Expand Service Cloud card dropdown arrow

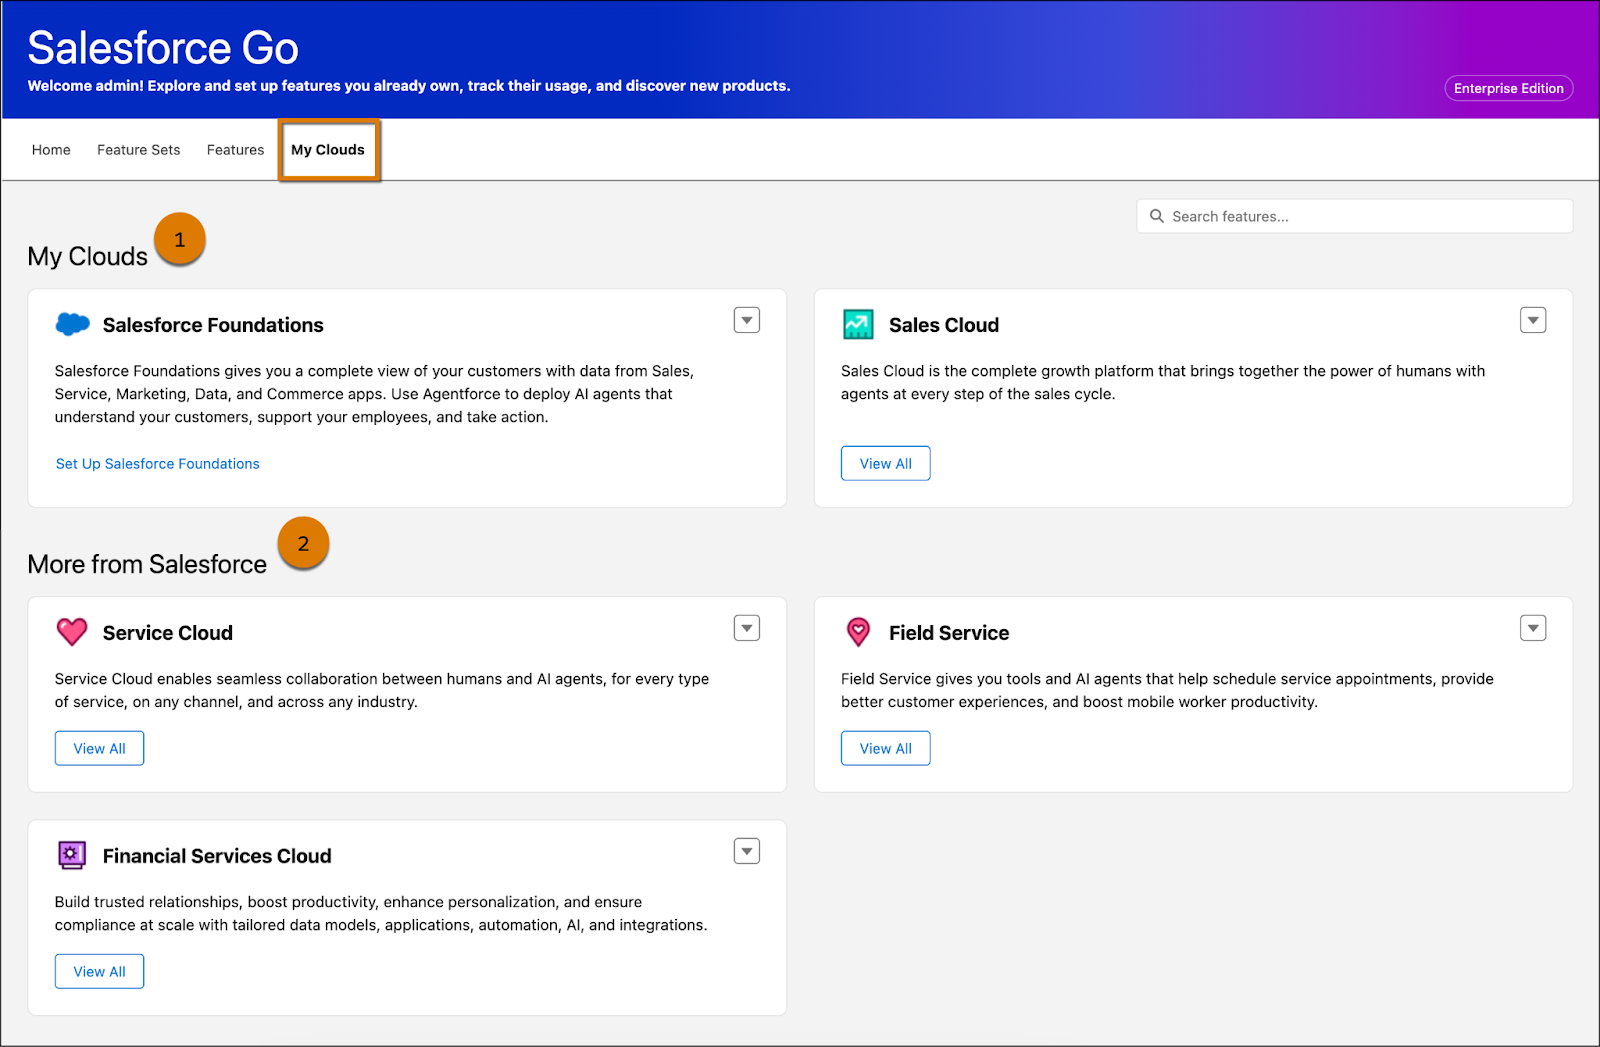pos(747,628)
